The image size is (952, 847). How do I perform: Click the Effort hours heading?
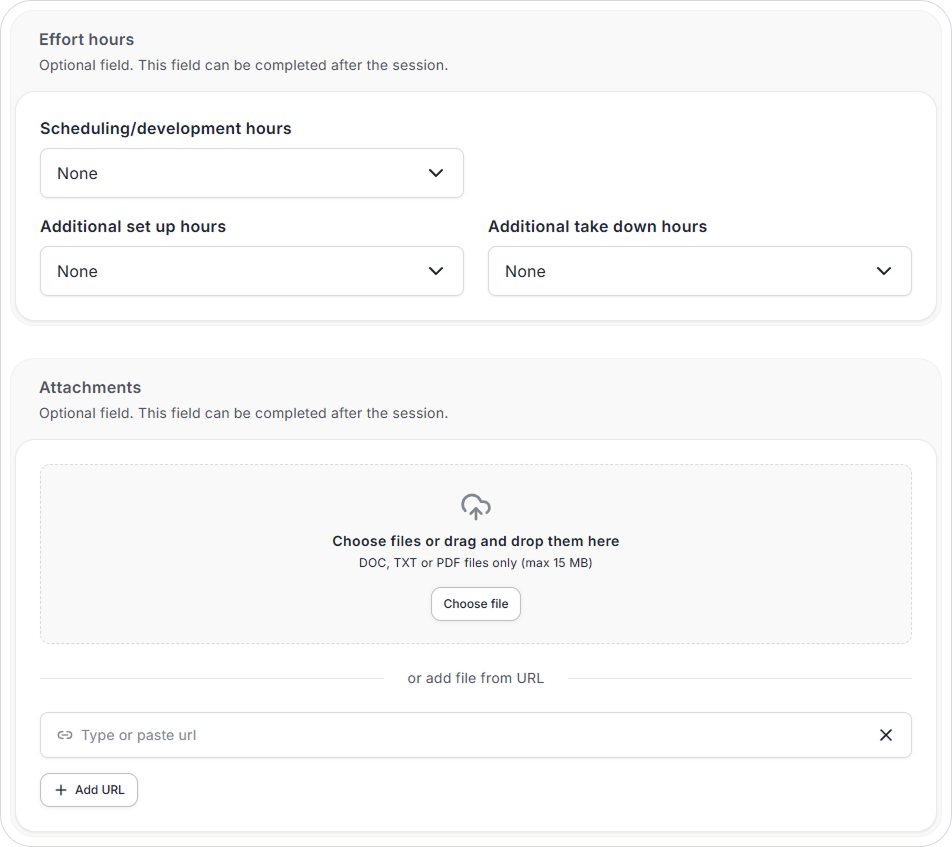point(87,39)
